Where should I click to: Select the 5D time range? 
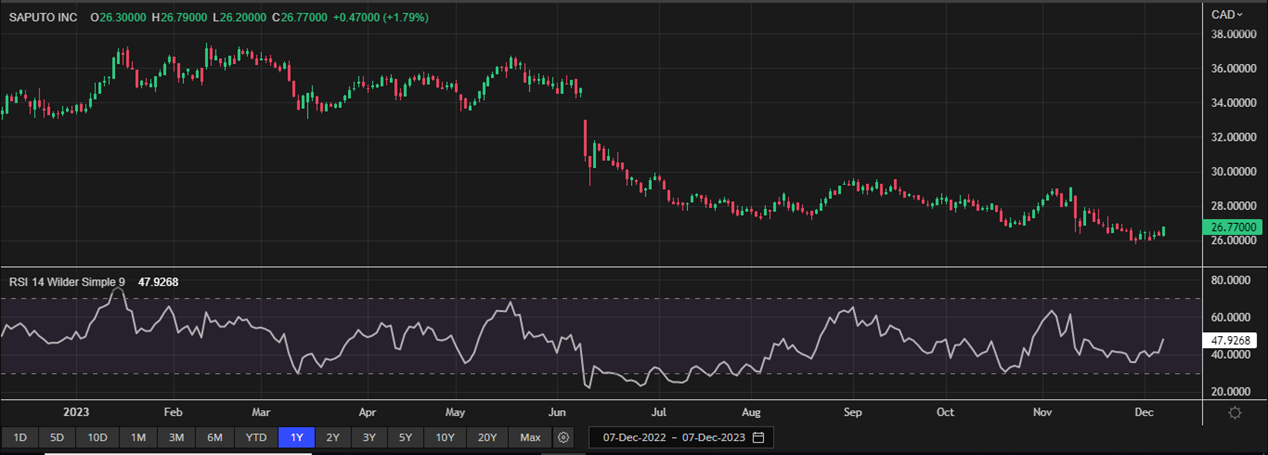pyautogui.click(x=57, y=437)
